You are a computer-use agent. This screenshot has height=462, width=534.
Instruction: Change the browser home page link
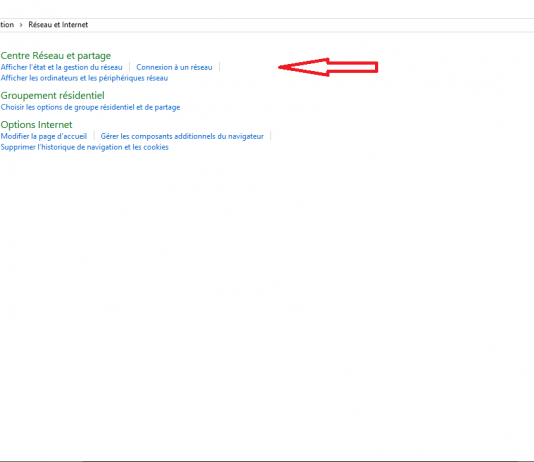coord(44,136)
